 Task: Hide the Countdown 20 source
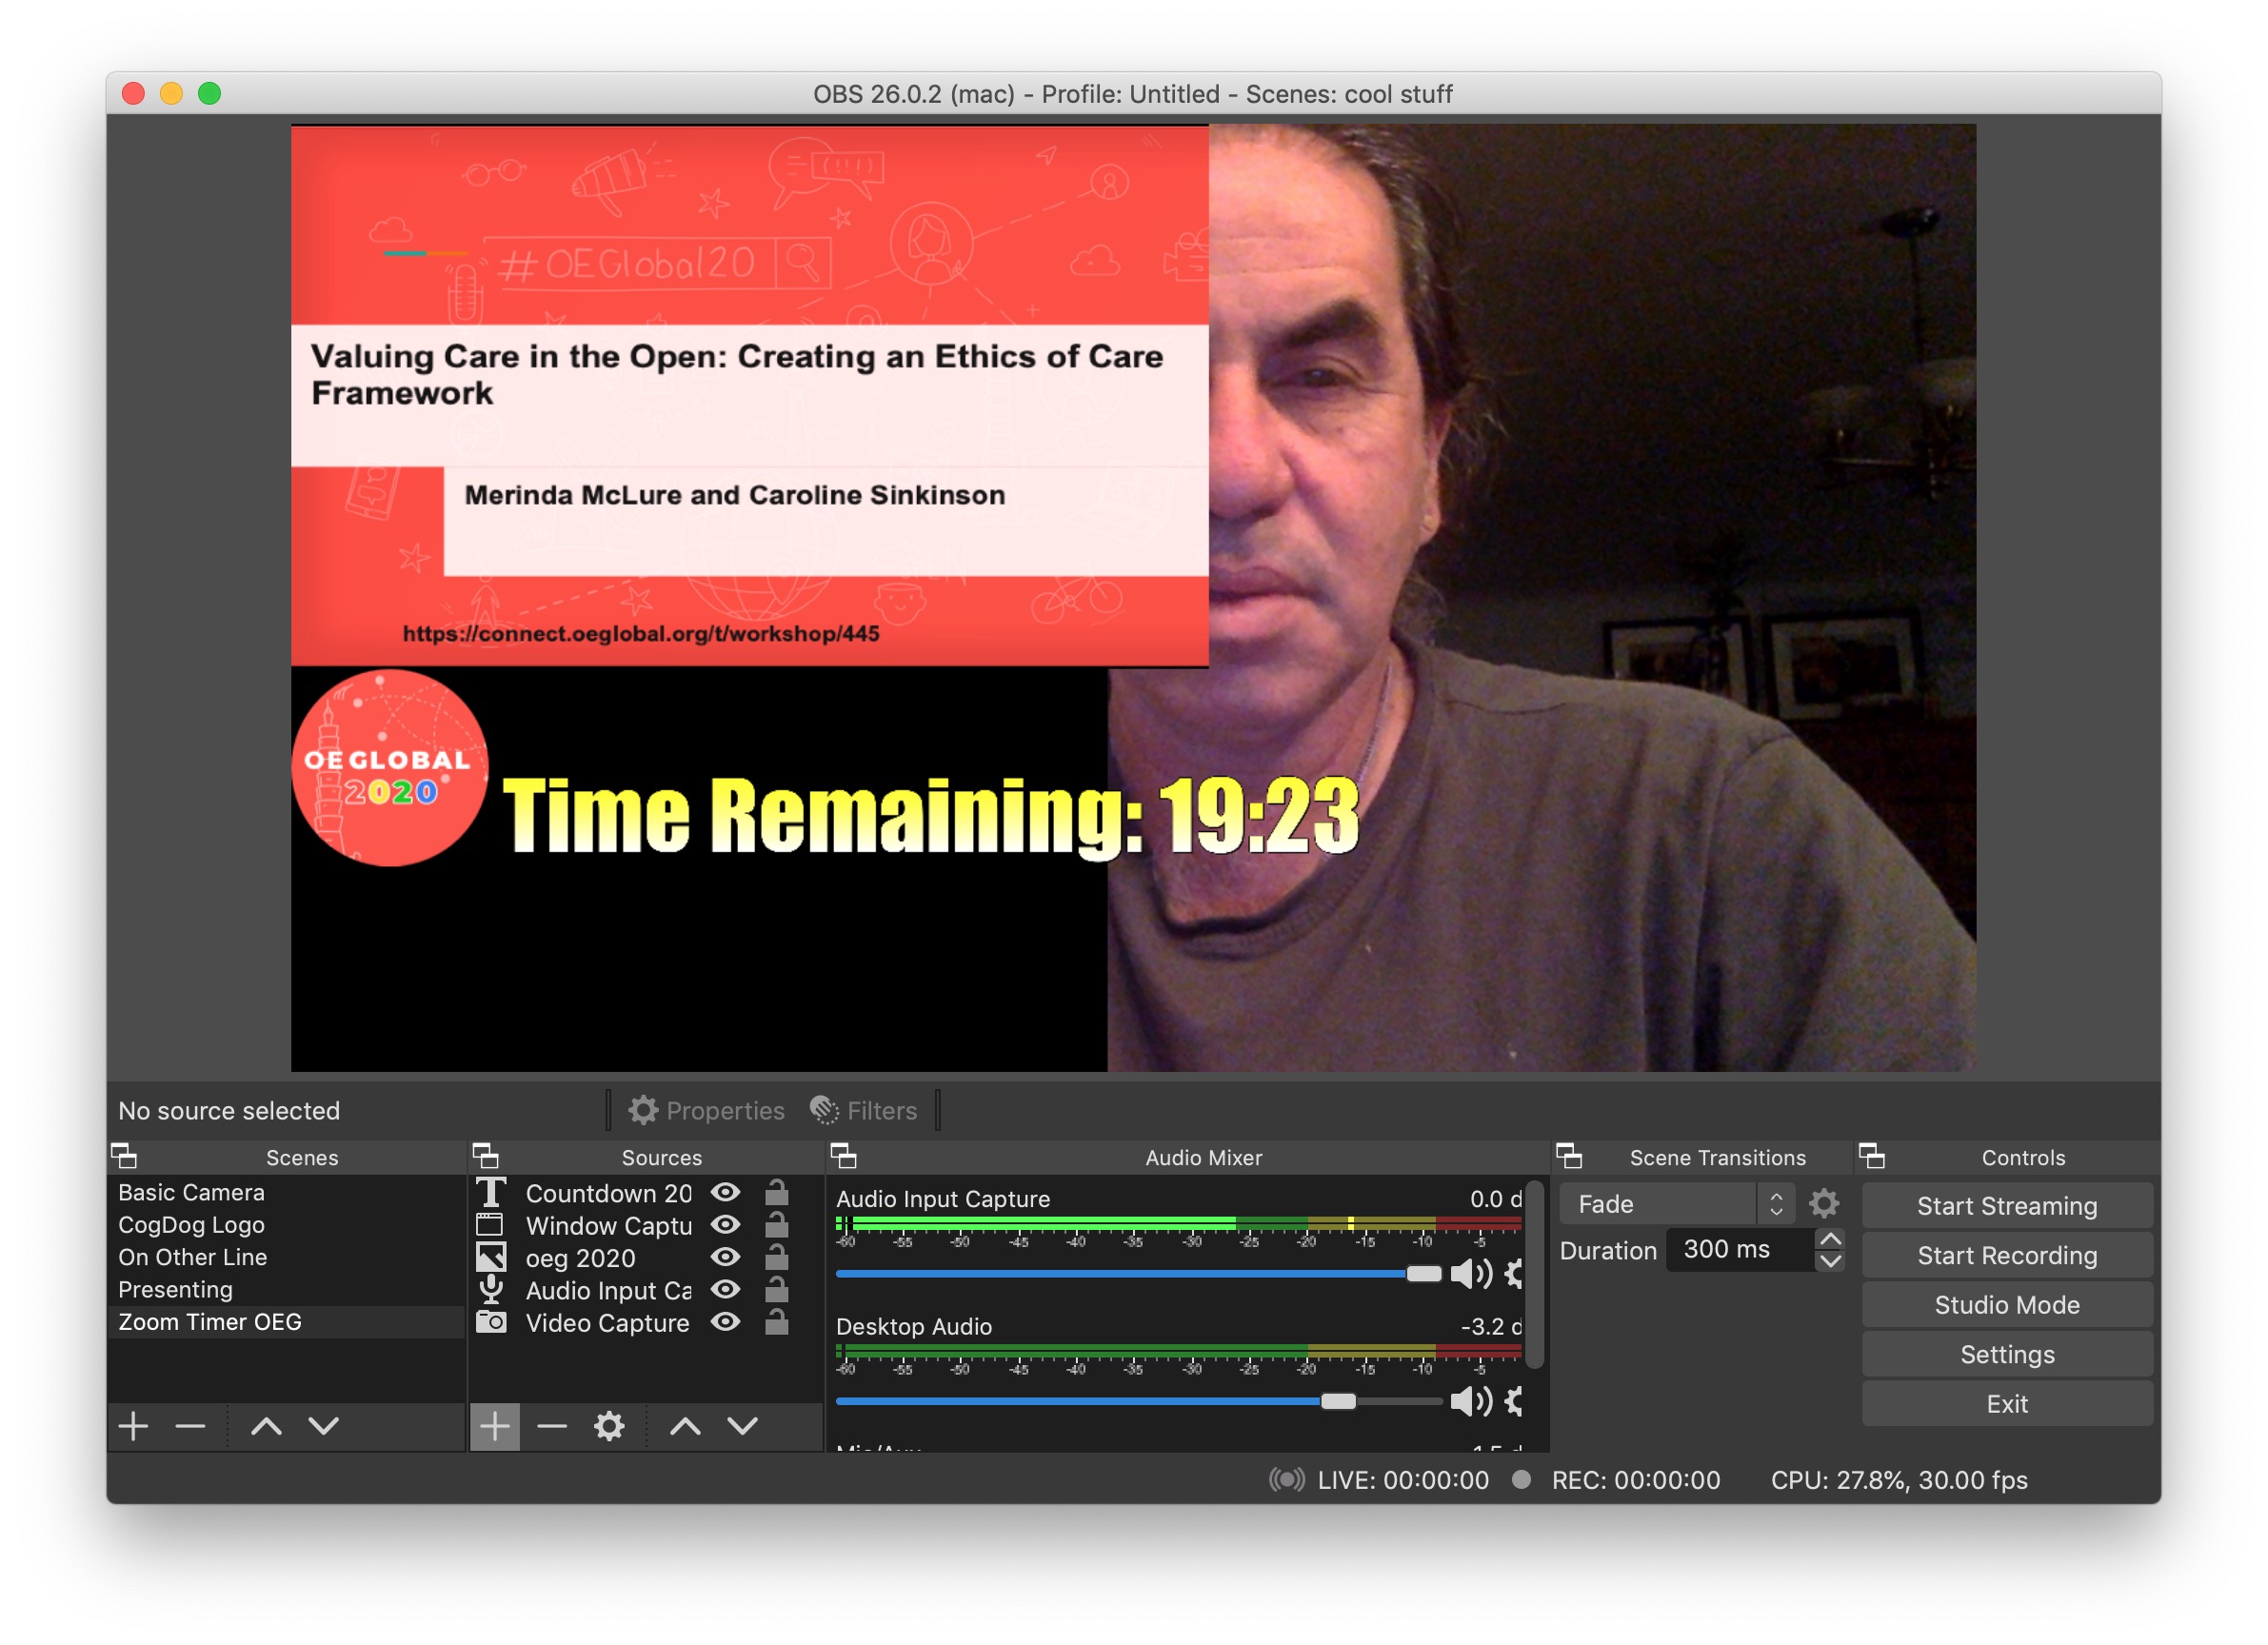(x=726, y=1192)
